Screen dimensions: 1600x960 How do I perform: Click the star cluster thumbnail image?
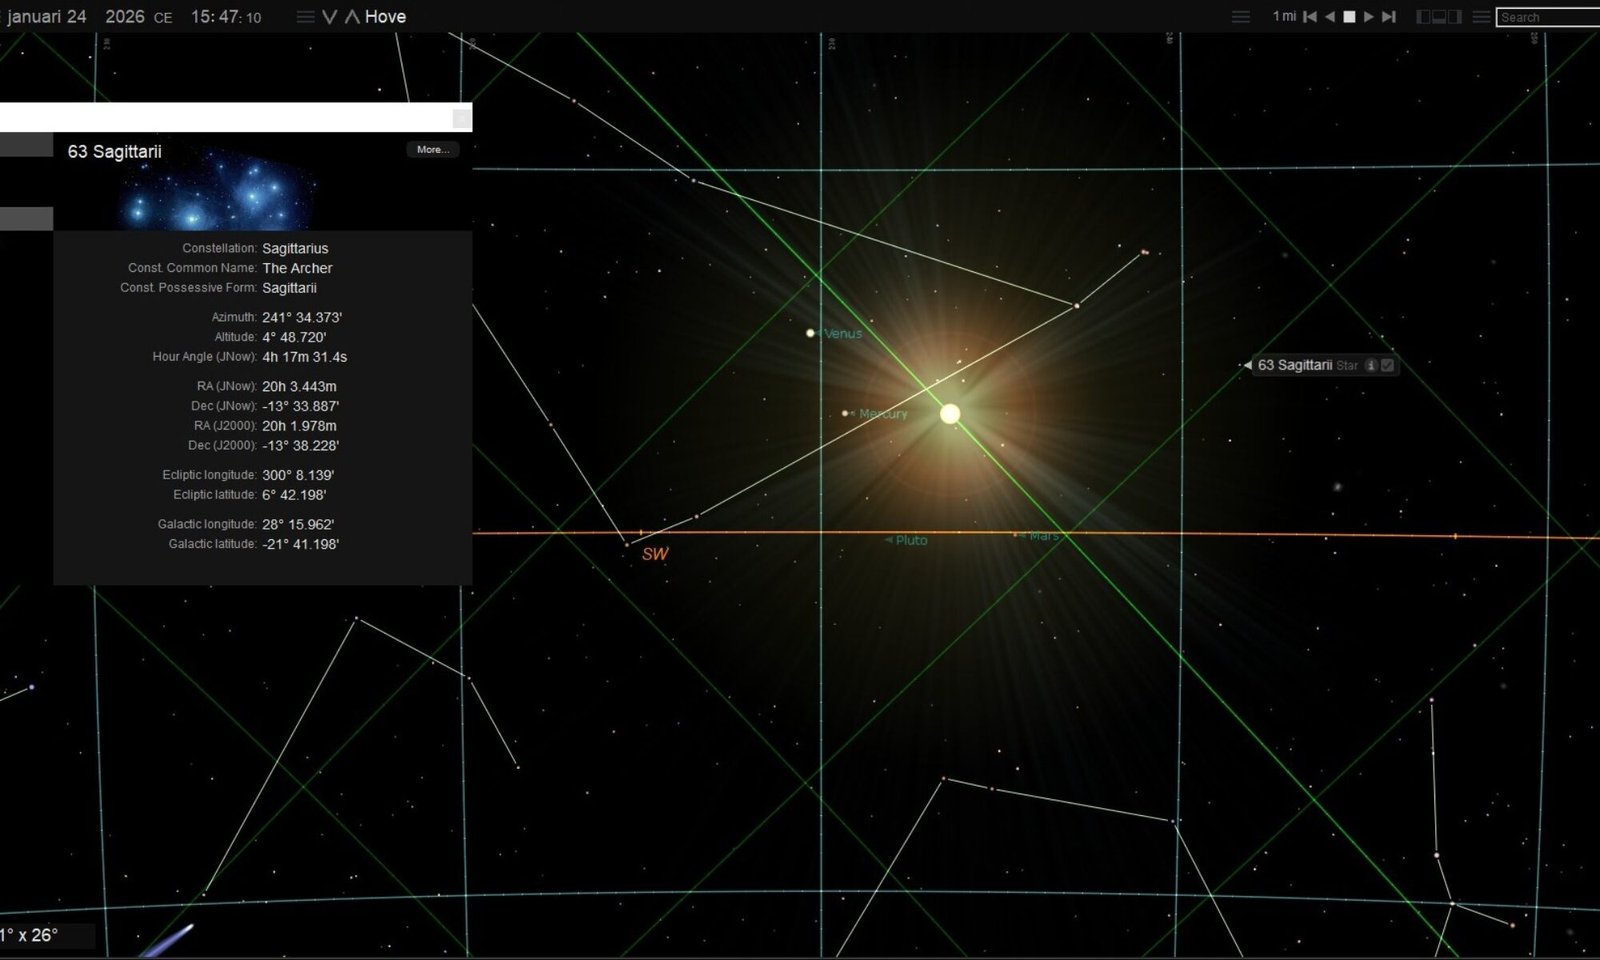215,190
